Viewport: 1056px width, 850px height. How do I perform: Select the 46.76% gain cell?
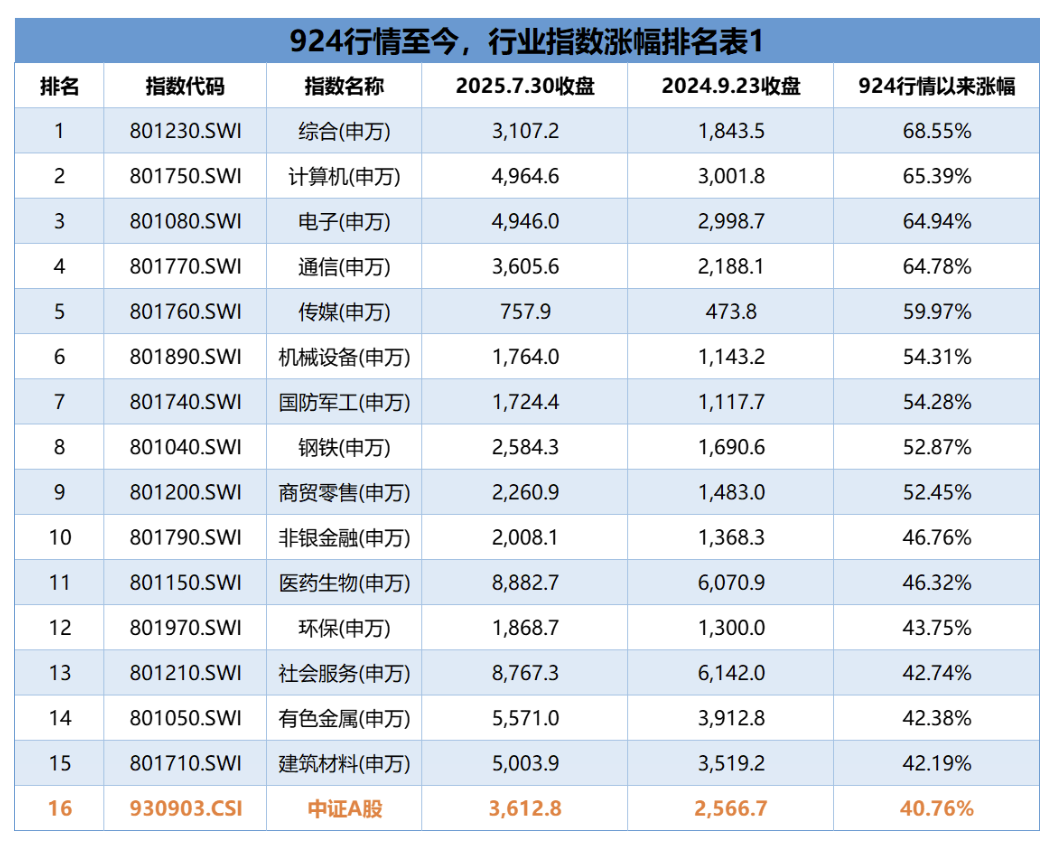pos(937,537)
